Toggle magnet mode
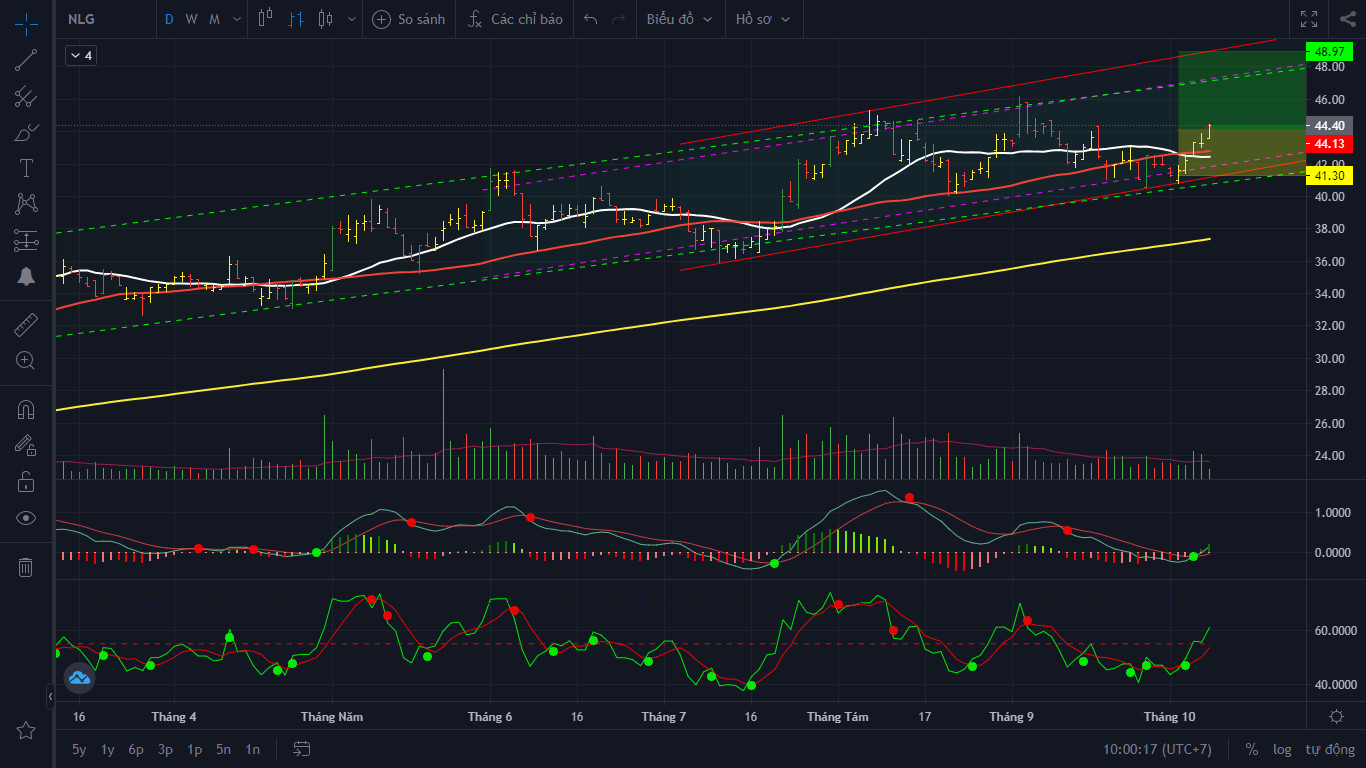Image resolution: width=1366 pixels, height=768 pixels. [26, 410]
